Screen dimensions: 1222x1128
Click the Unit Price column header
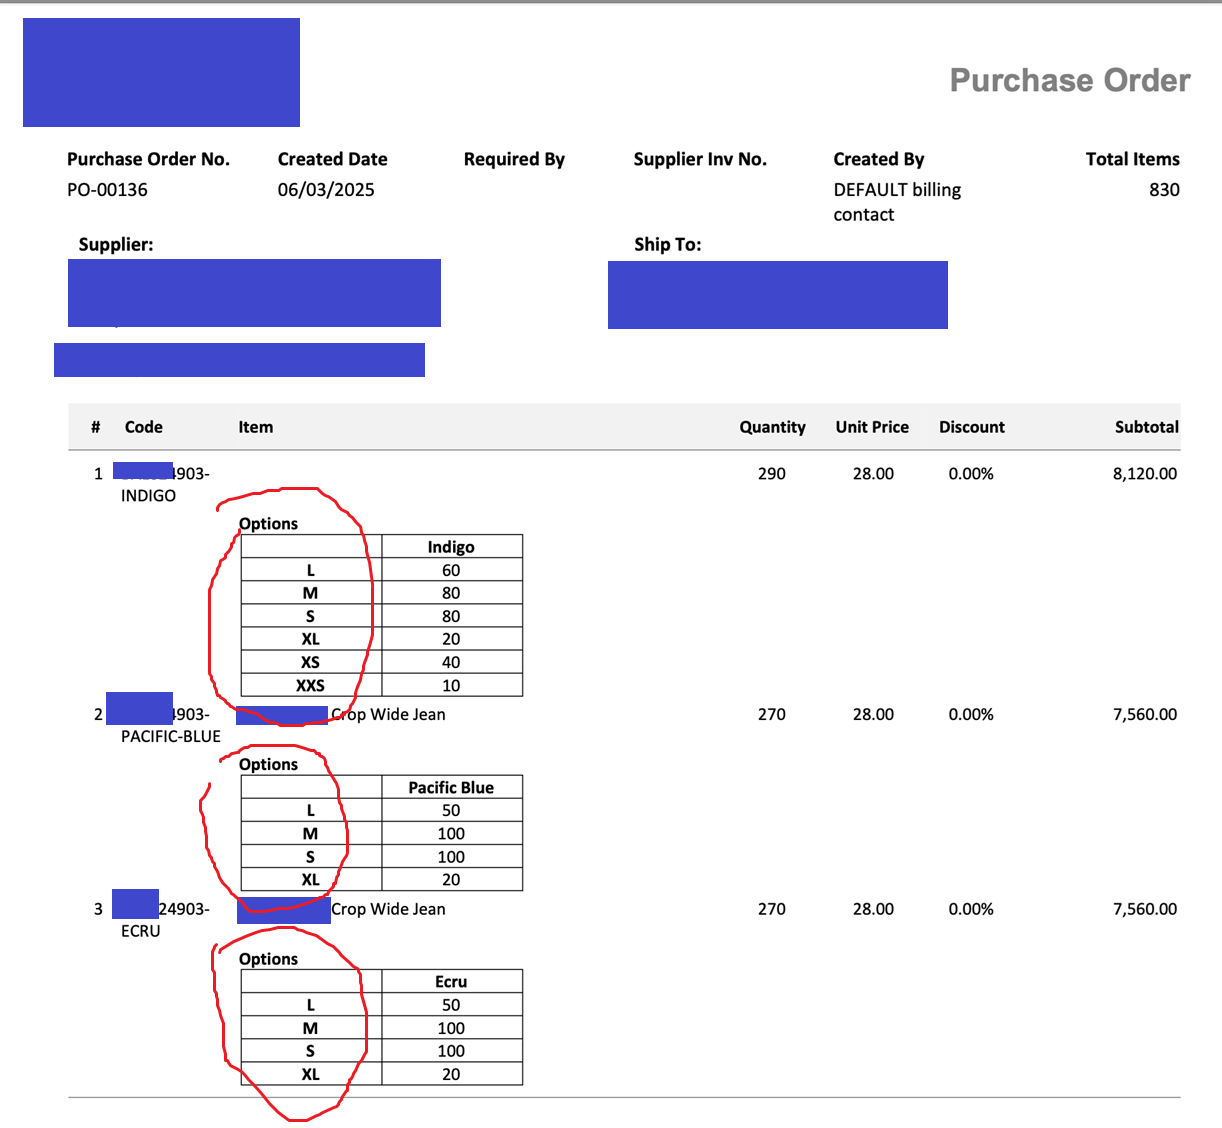pyautogui.click(x=872, y=427)
